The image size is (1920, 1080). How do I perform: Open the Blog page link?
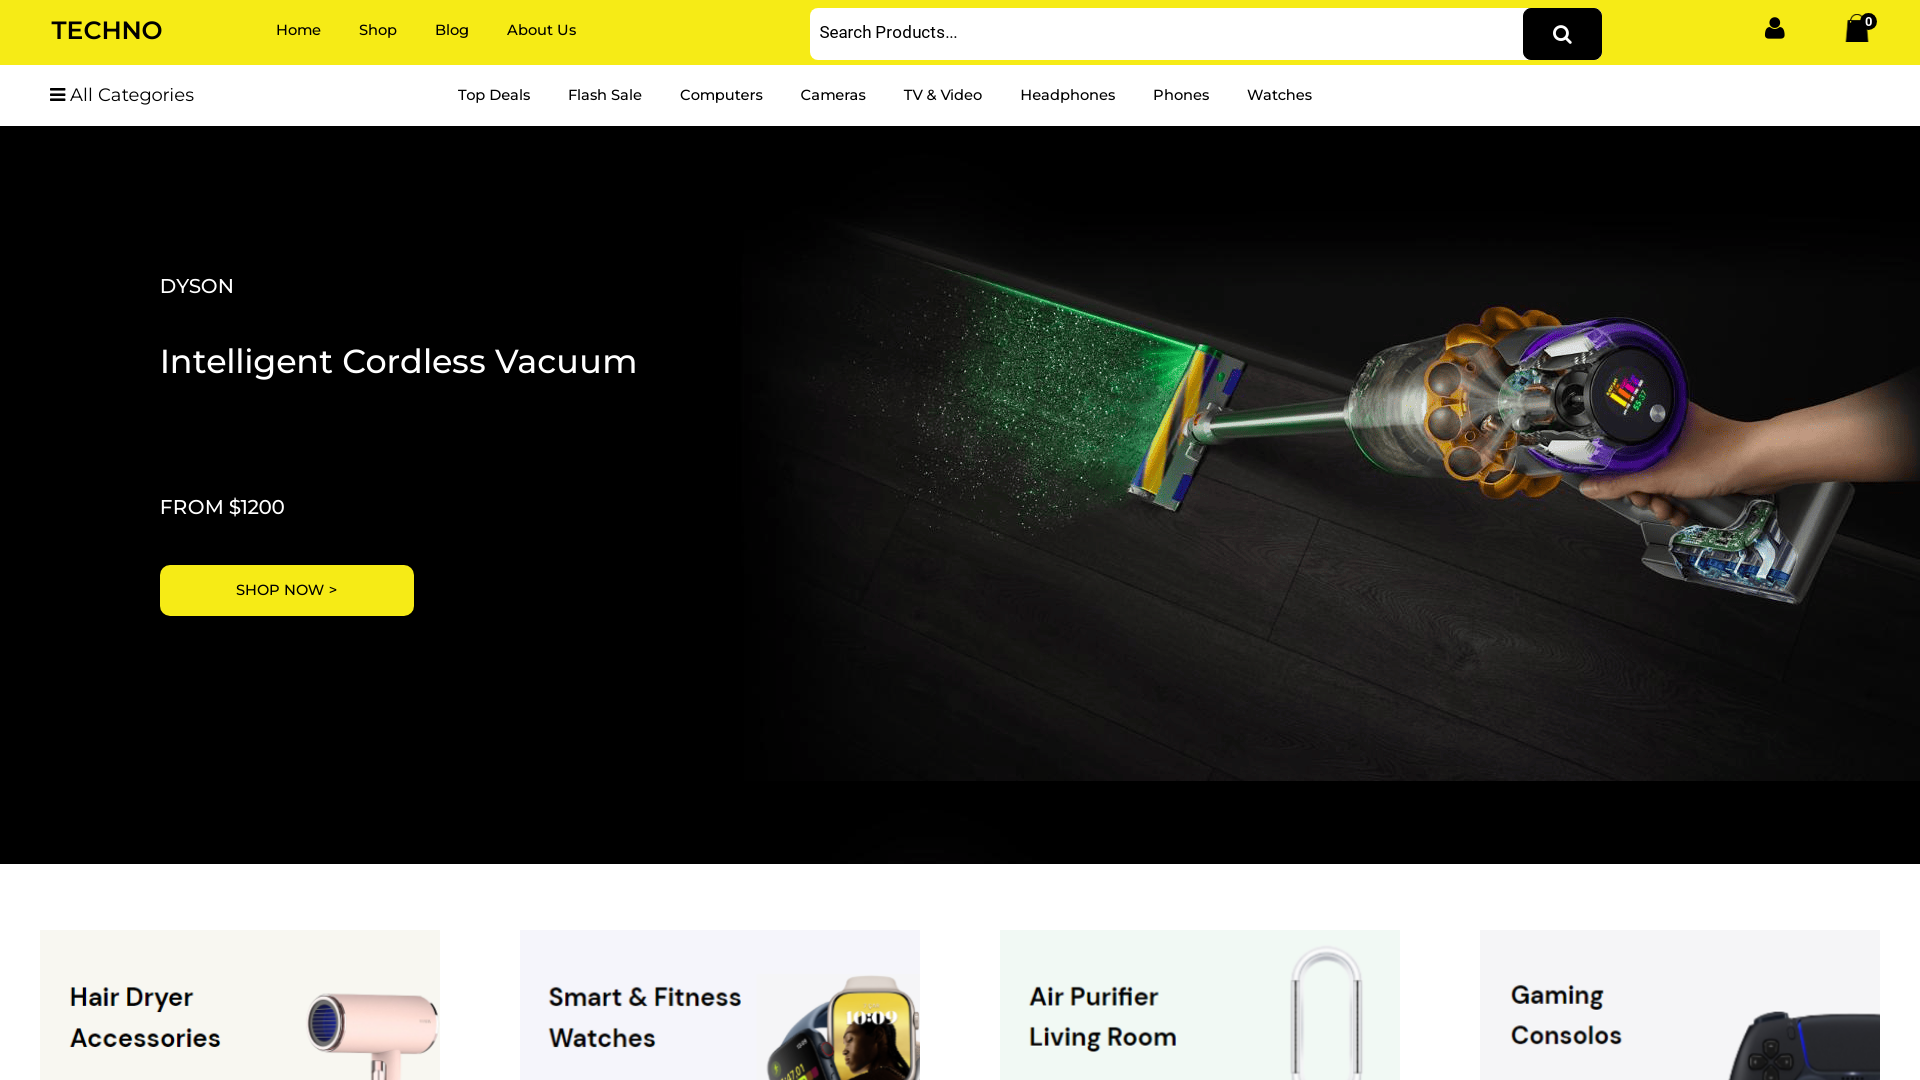click(452, 30)
